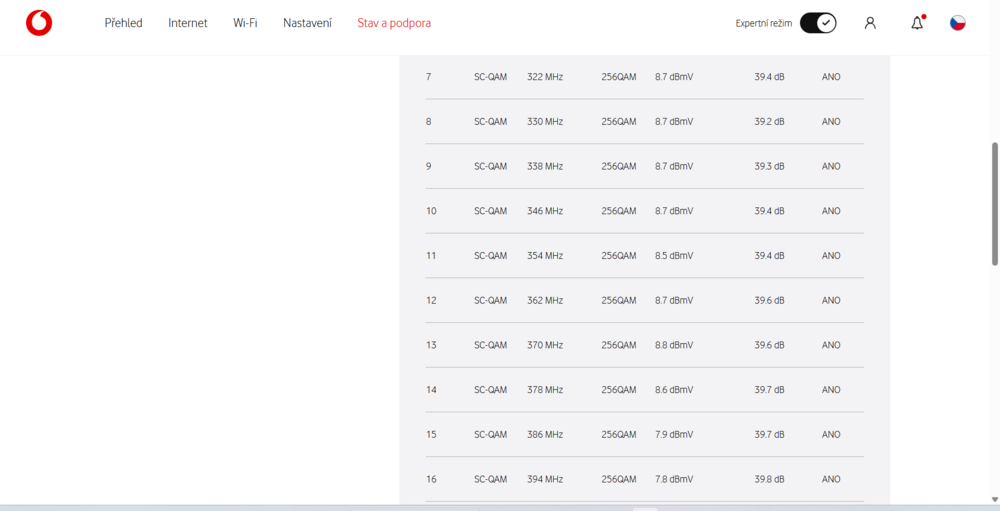Open the notifications bell
Viewport: 1000px width, 511px height.
(x=917, y=23)
